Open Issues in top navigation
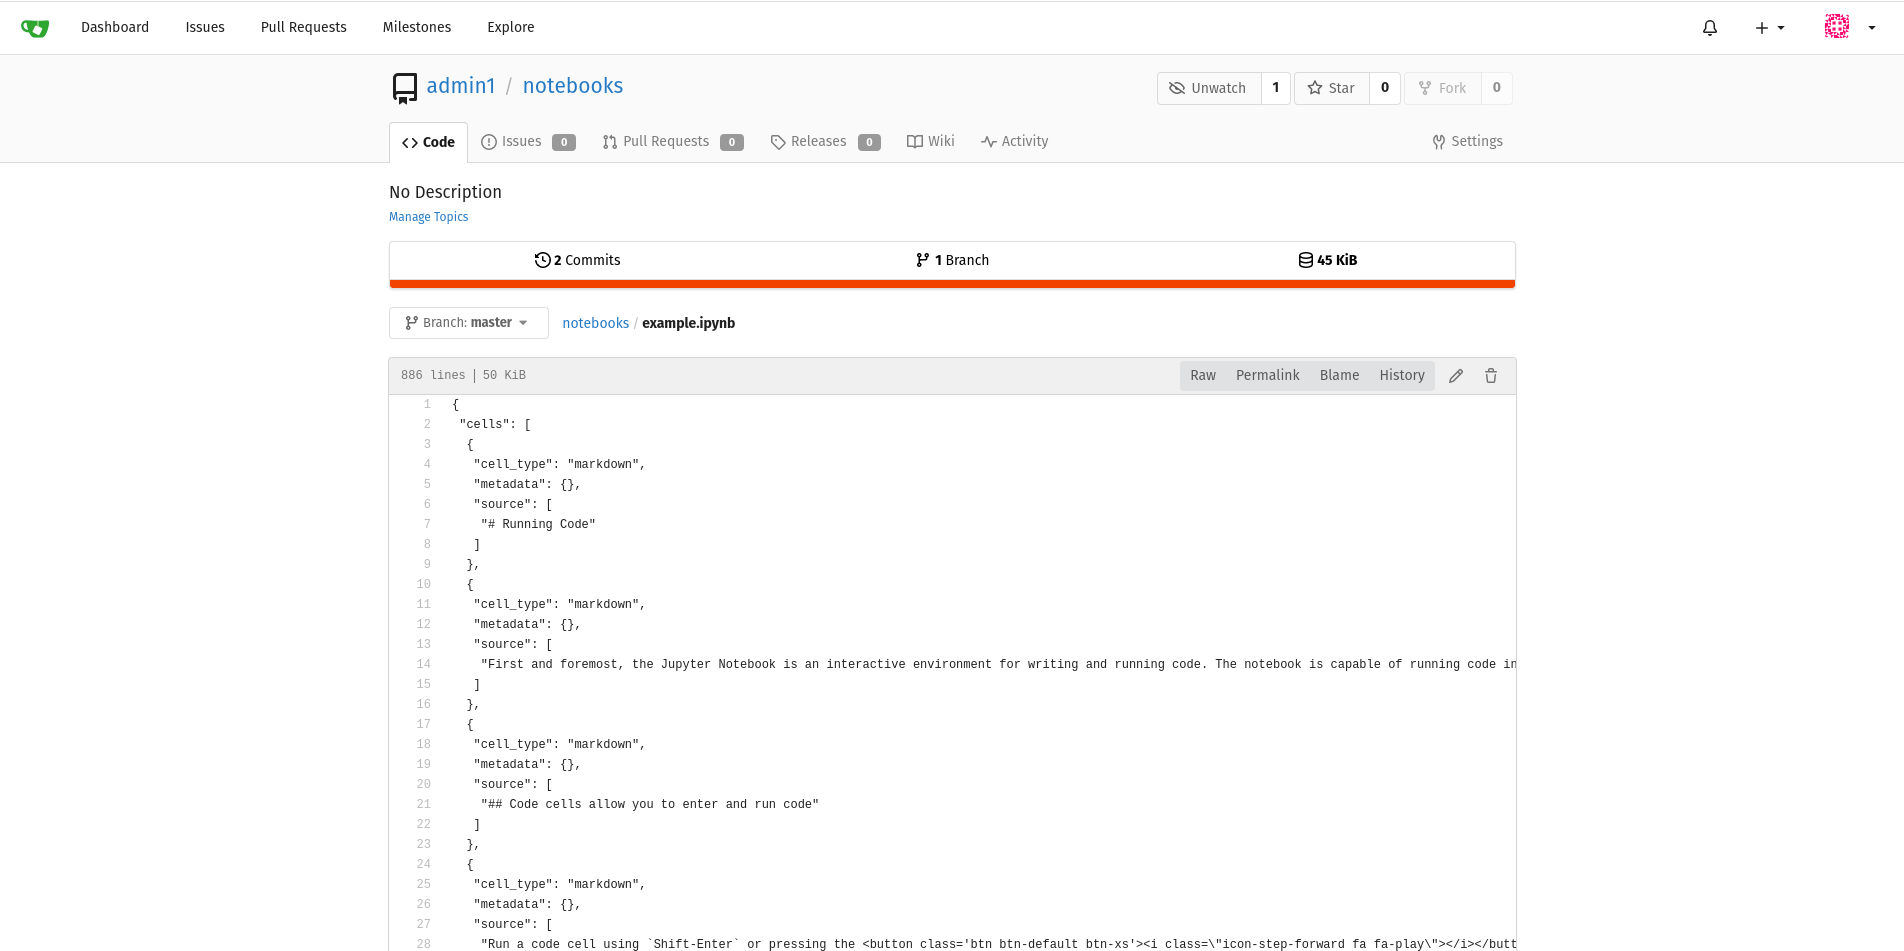Screen dimensions: 1904x951 [205, 27]
